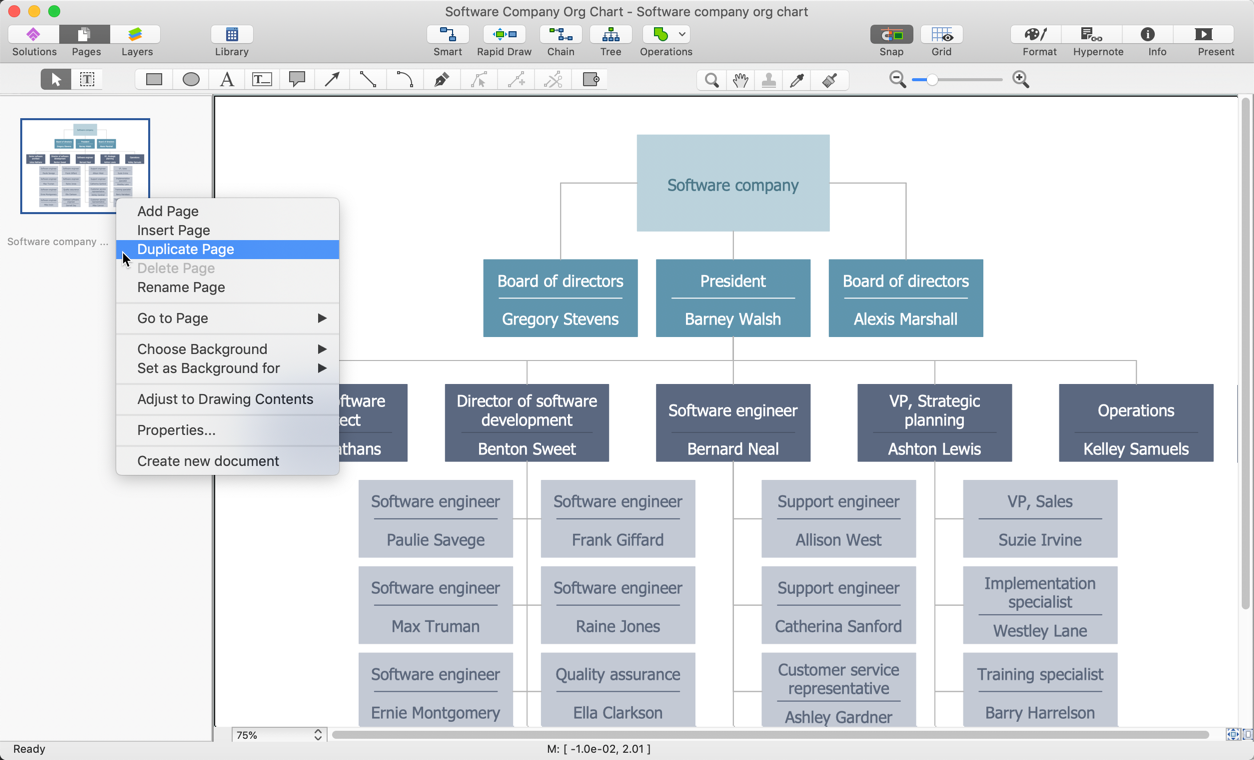
Task: Select the Callout shape tool
Action: [297, 79]
